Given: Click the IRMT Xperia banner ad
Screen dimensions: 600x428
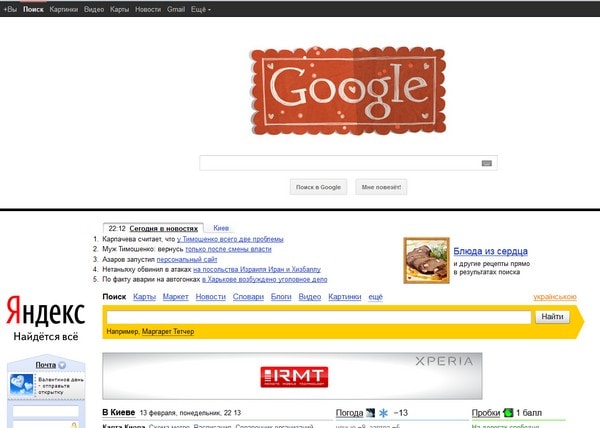Looking at the screenshot, I should coord(292,376).
